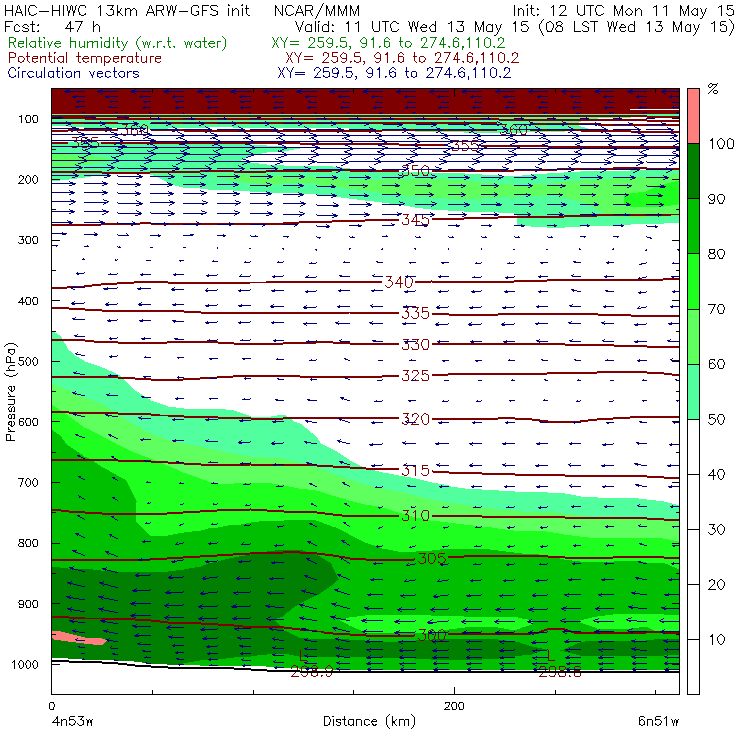Click the 'Valid: 11 UTC Wed 13 May 15' text

(x=413, y=26)
